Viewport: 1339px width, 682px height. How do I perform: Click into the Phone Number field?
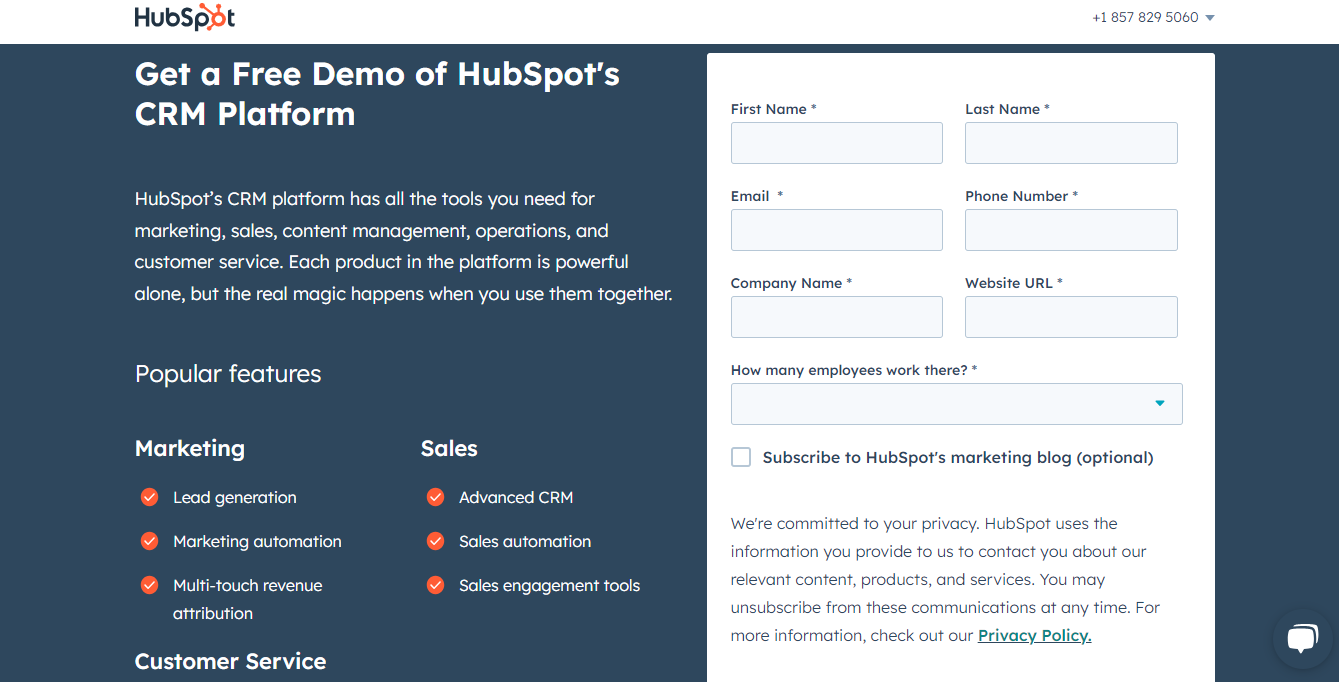pyautogui.click(x=1071, y=230)
